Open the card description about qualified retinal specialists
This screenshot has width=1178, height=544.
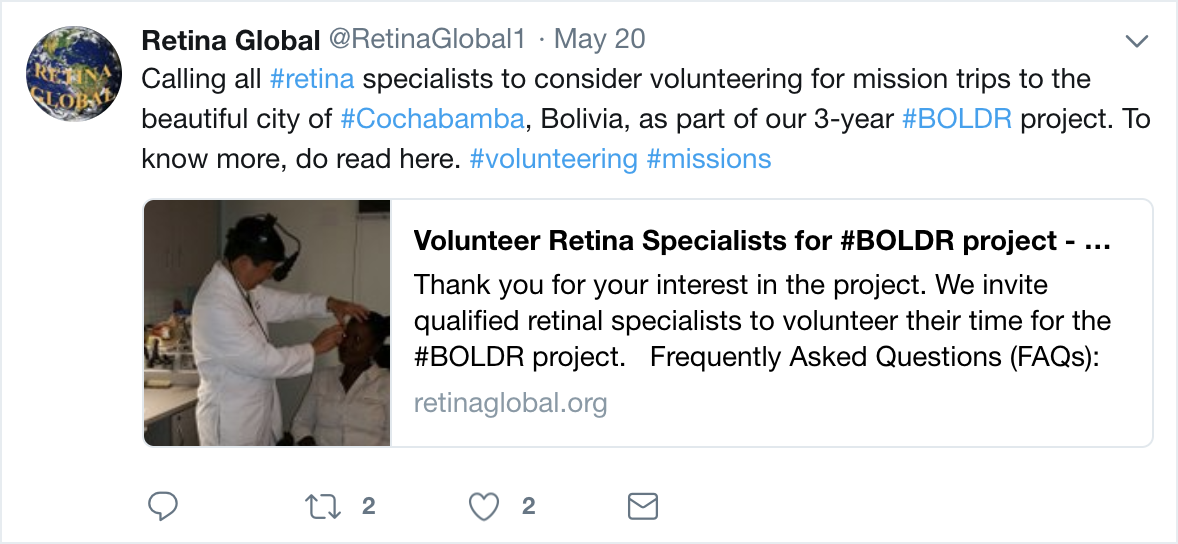[x=762, y=321]
